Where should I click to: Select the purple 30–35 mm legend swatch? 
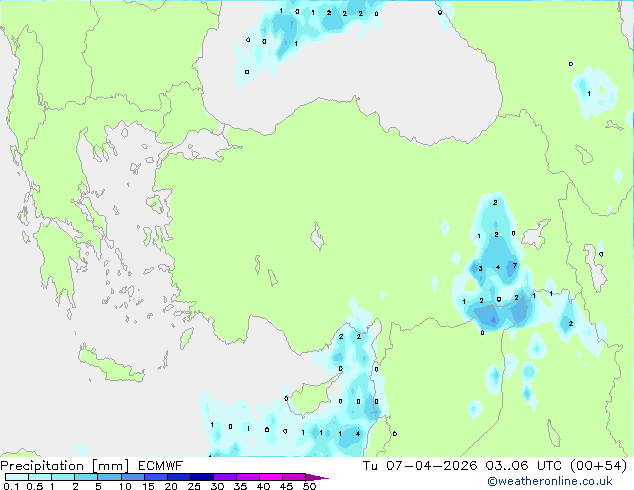224,477
